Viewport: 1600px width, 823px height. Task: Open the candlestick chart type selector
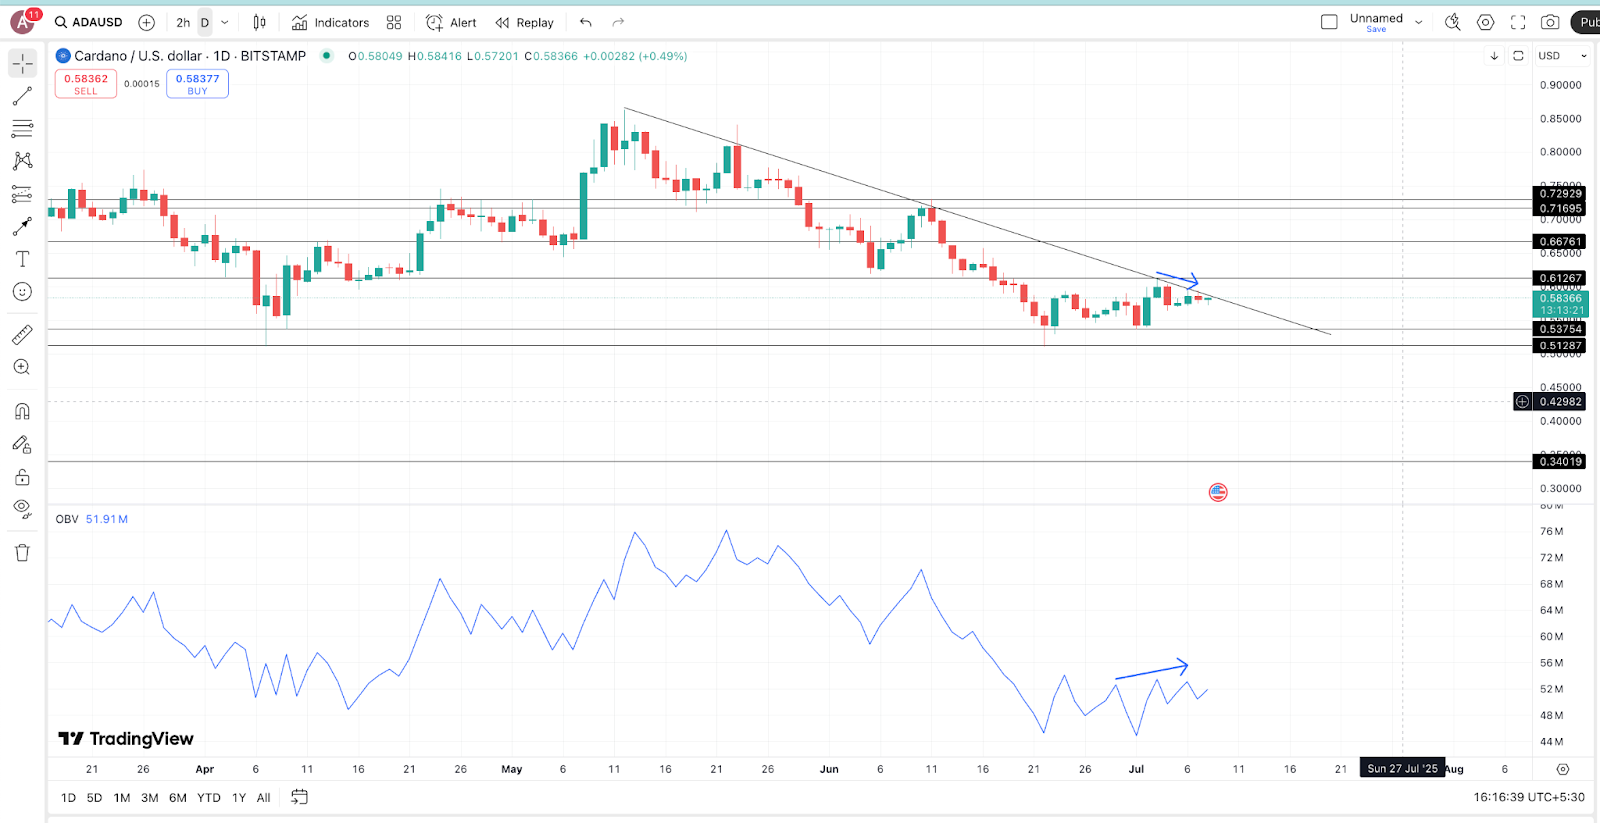pyautogui.click(x=260, y=22)
